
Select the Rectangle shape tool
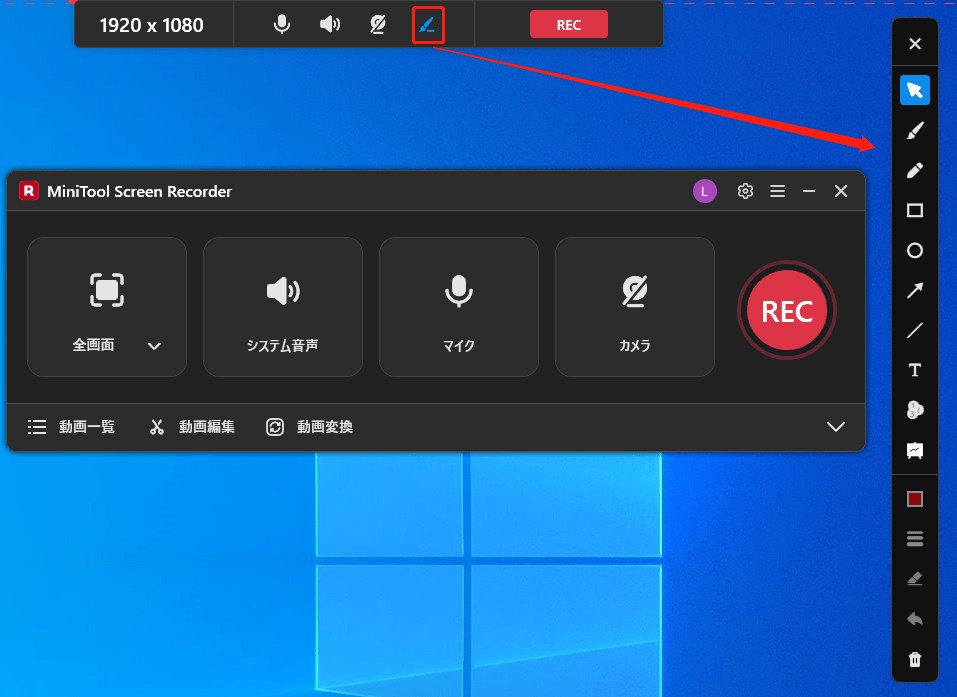pyautogui.click(x=914, y=210)
